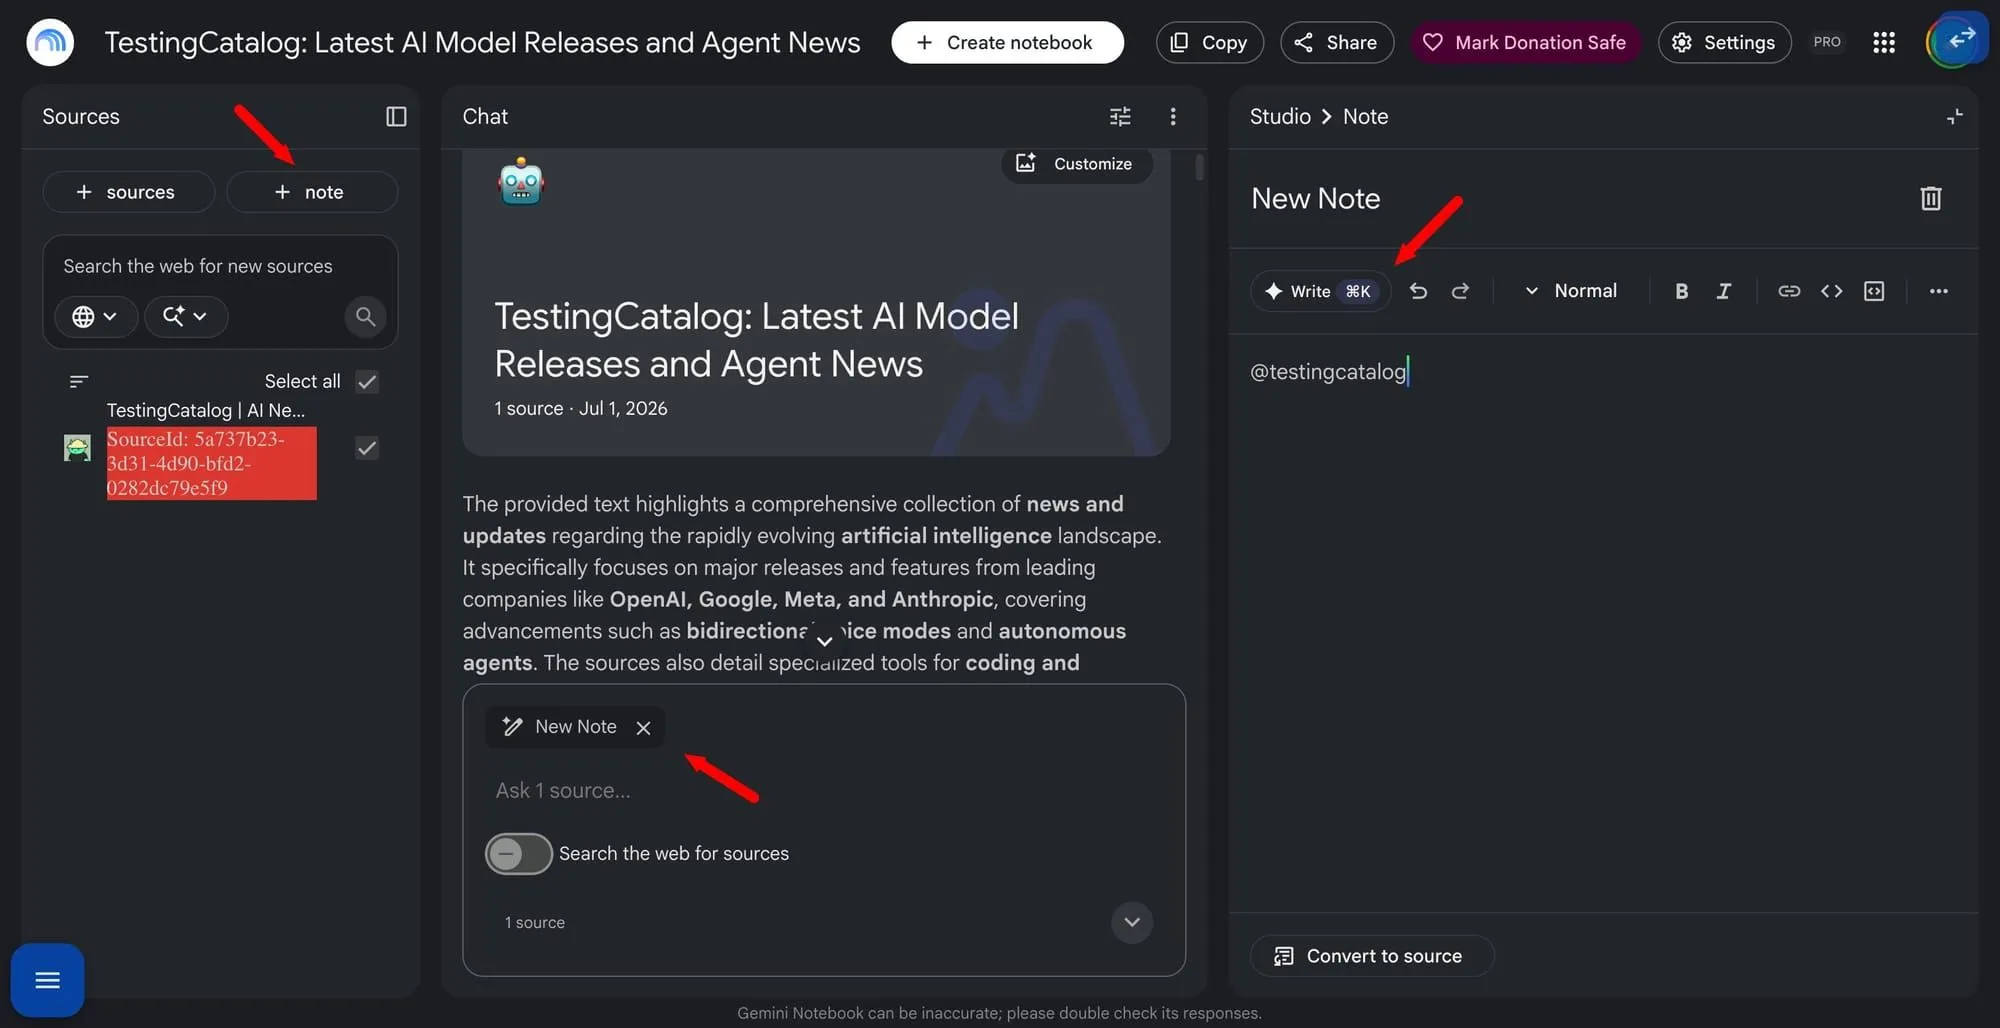Remove New Note chip from chat
The image size is (2000, 1028).
(643, 728)
